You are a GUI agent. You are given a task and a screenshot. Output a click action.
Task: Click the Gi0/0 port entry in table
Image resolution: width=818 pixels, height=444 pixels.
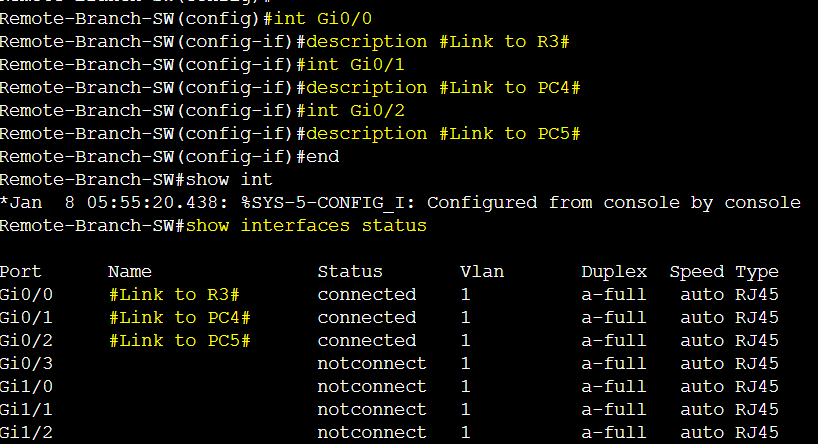click(26, 294)
